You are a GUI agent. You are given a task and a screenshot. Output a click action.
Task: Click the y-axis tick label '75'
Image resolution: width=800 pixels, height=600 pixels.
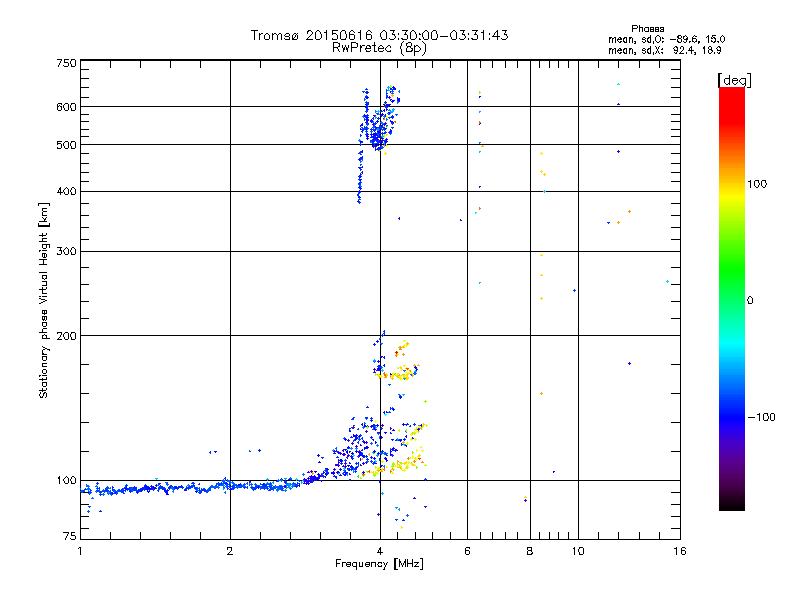tap(70, 536)
